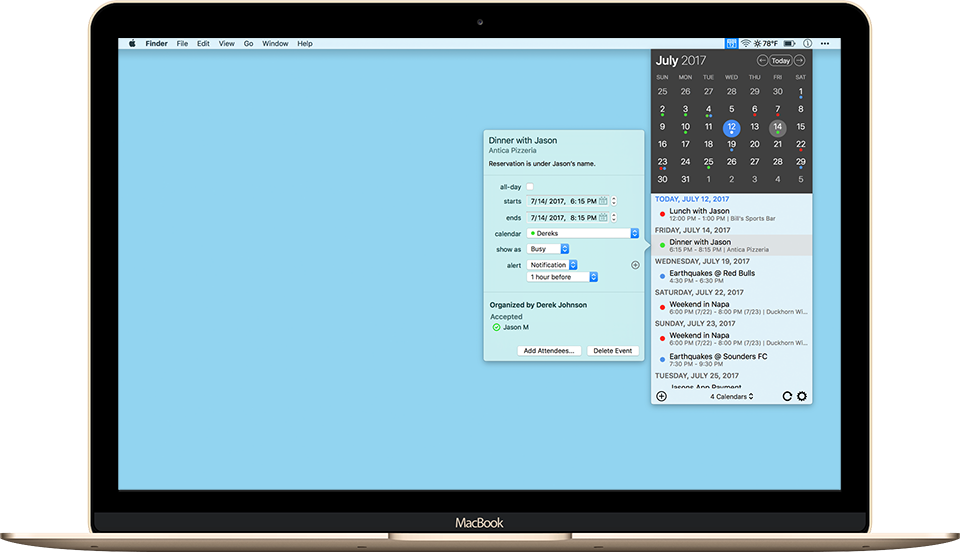Select July 12 in calendar grid
Image resolution: width=960 pixels, height=552 pixels.
[x=732, y=127]
